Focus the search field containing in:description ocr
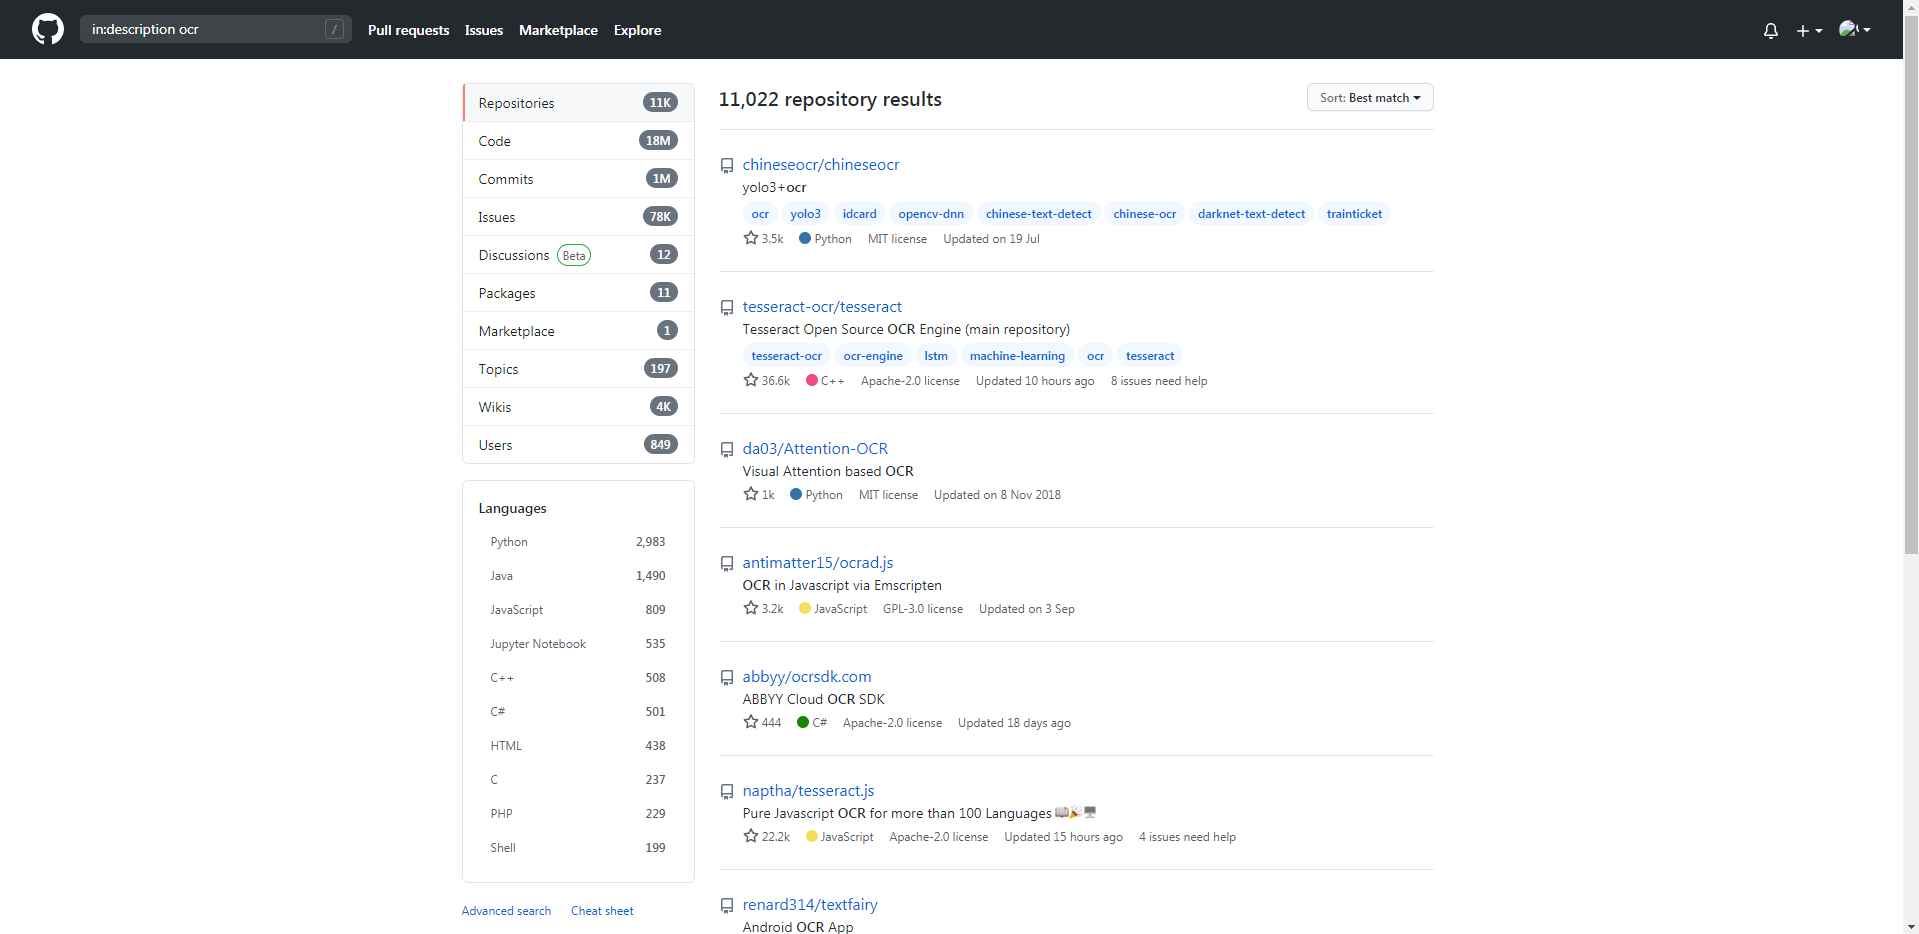 coord(215,29)
